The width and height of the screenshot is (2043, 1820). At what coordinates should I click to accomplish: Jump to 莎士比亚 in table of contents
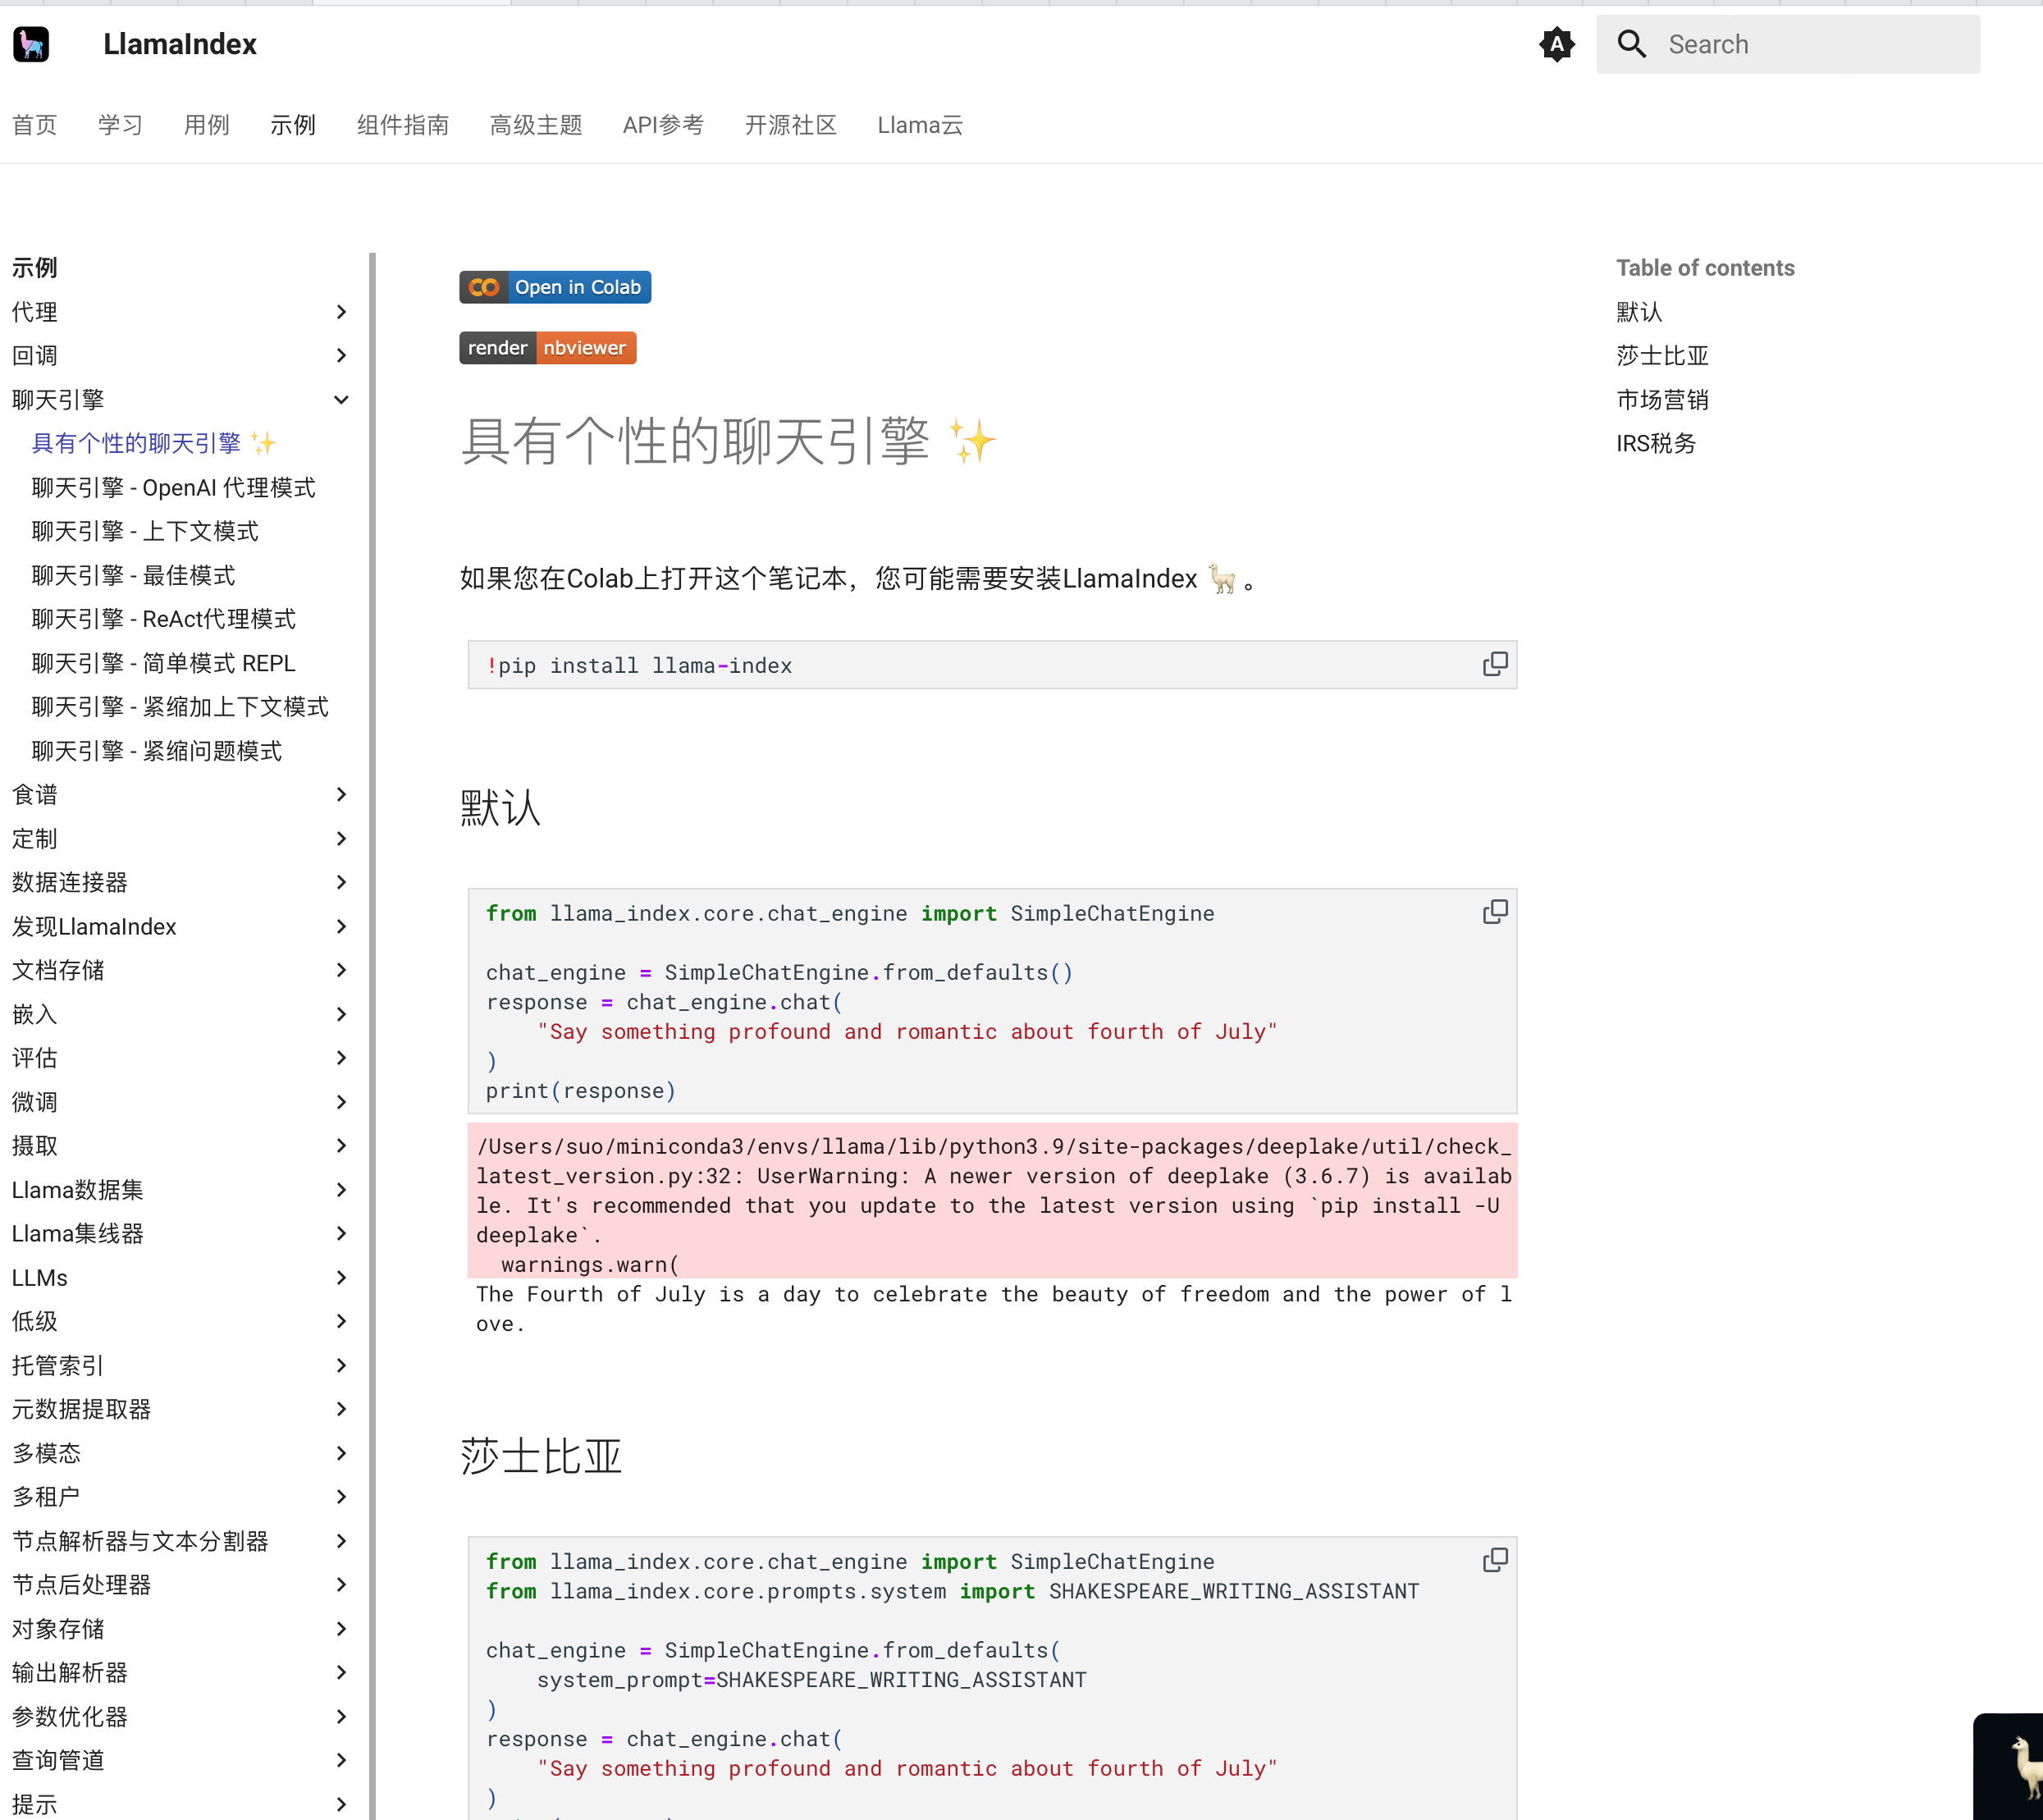tap(1662, 356)
